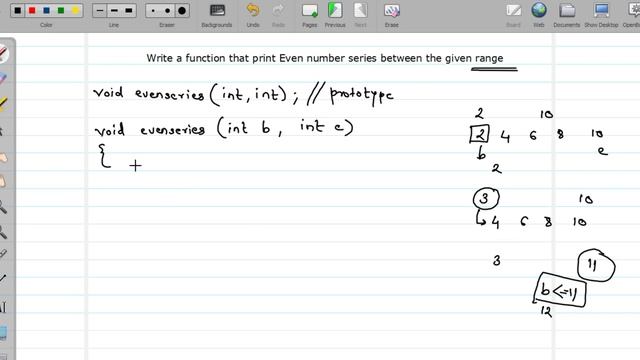Select the Highlighter tool in the side palette
The width and height of the screenshot is (640, 360).
point(3,104)
